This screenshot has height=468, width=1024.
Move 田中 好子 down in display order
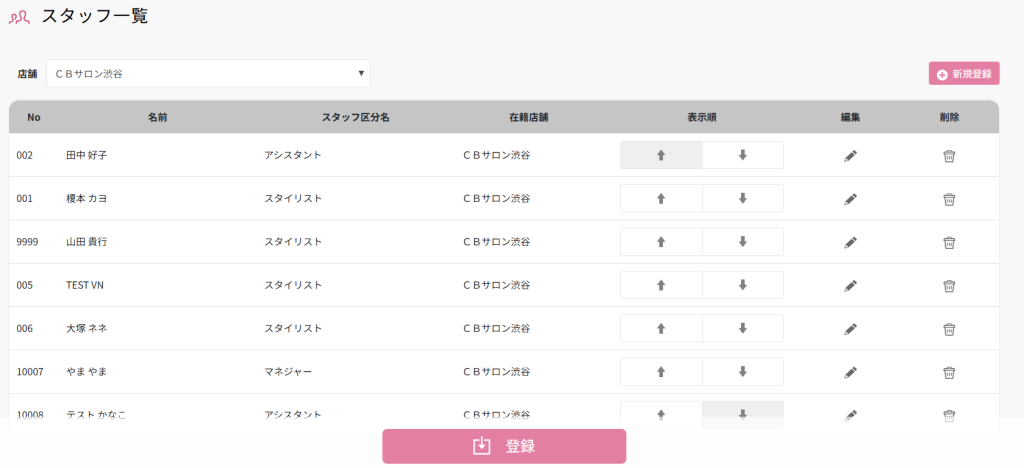pyautogui.click(x=742, y=155)
